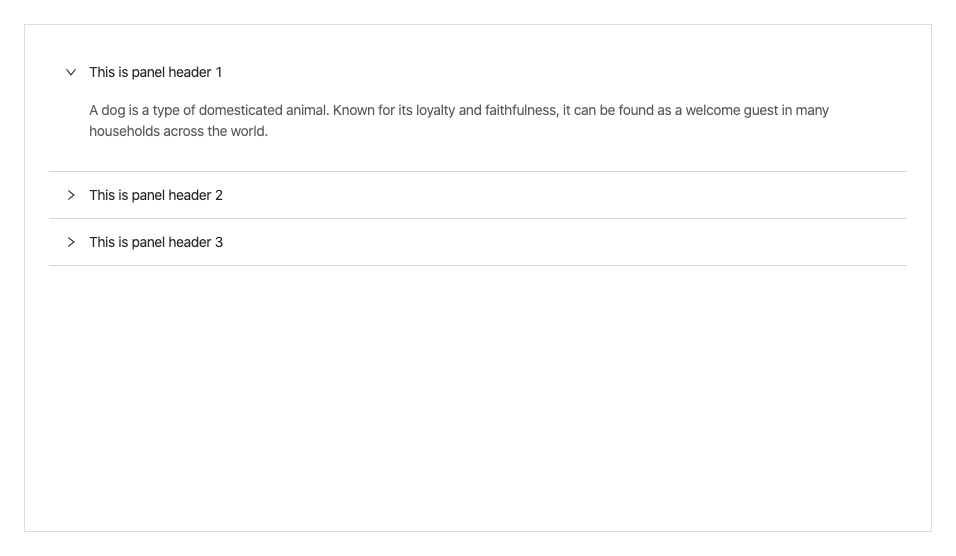Viewport: 956px width, 556px height.
Task: Expand the panel titled 'This is panel header 2'
Action: [478, 195]
